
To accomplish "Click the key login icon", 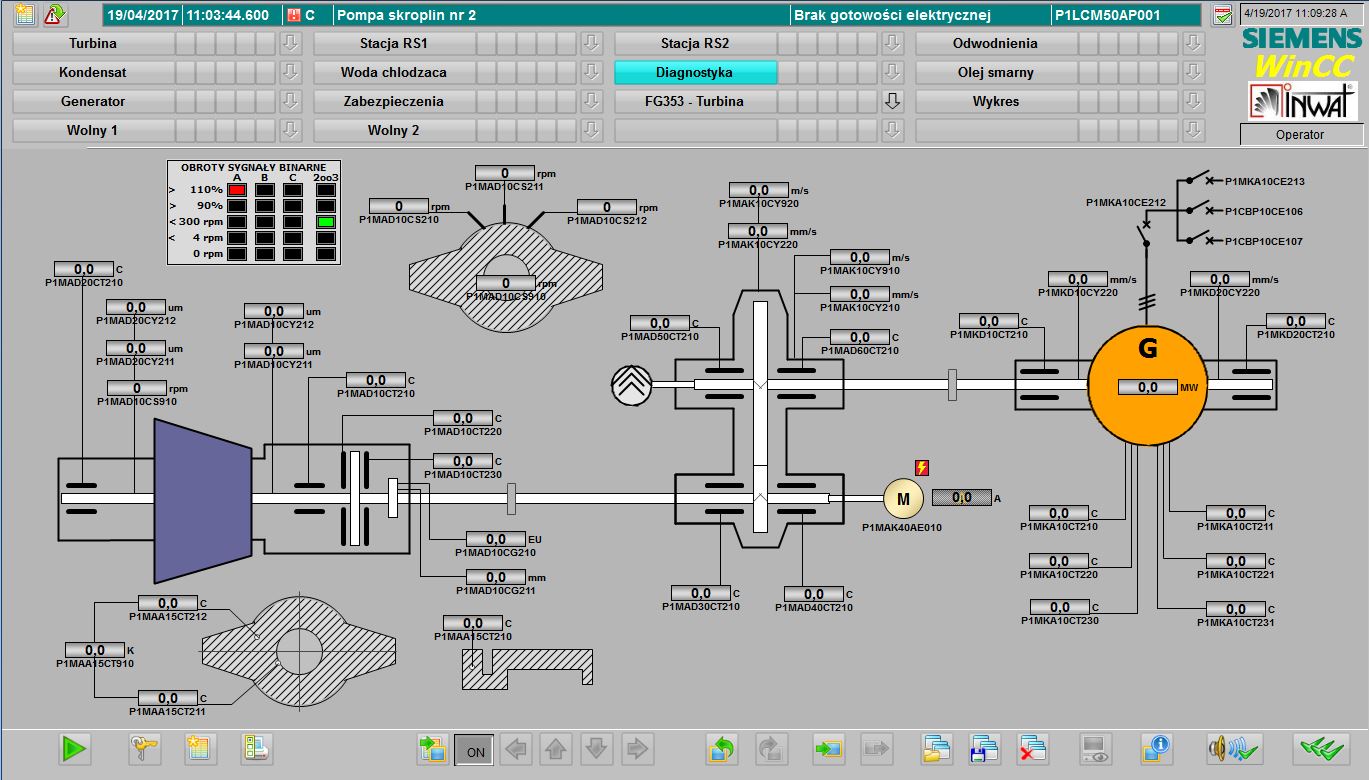I will pos(145,748).
